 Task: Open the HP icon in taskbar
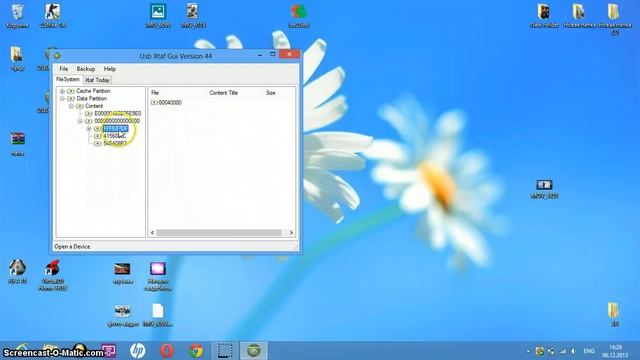click(x=138, y=351)
